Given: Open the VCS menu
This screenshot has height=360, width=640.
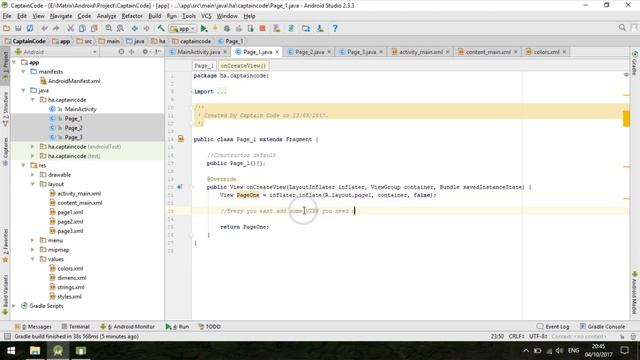Looking at the screenshot, I should (x=206, y=16).
